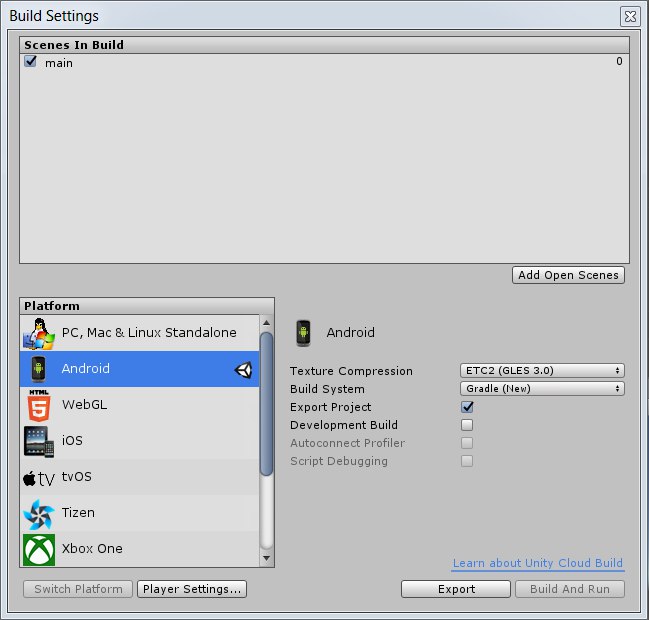Select the Tizen platform
Viewport: 649px width, 620px height.
[139, 513]
